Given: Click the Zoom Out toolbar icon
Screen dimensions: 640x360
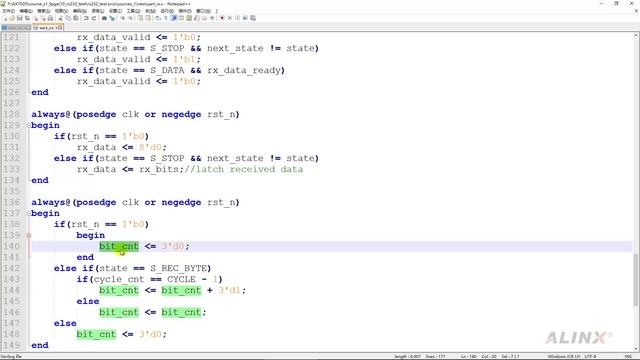Looking at the screenshot, I should click(x=131, y=18).
